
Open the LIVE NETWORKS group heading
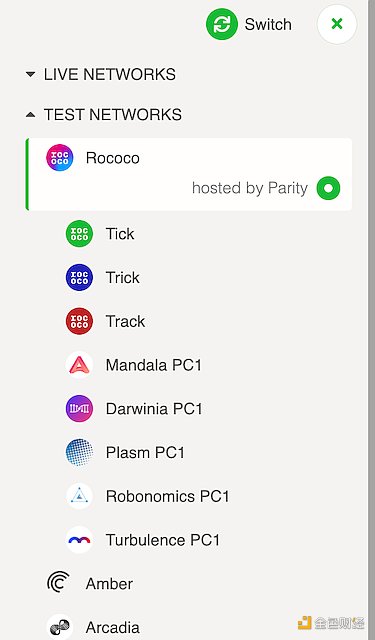(x=110, y=74)
